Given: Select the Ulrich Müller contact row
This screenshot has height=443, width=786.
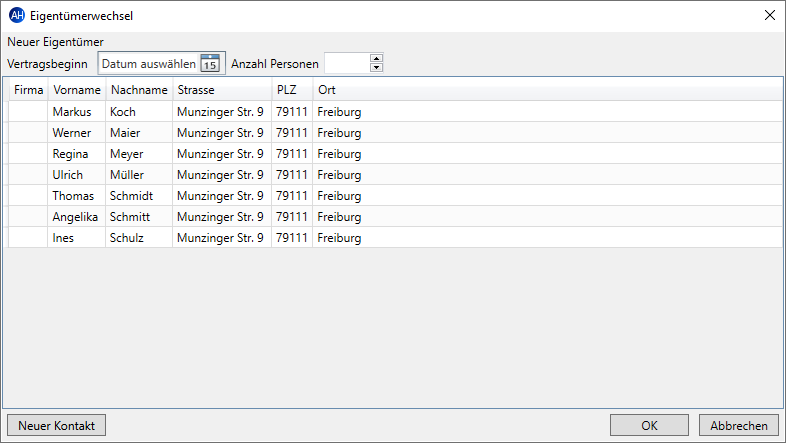Looking at the screenshot, I should coord(395,175).
